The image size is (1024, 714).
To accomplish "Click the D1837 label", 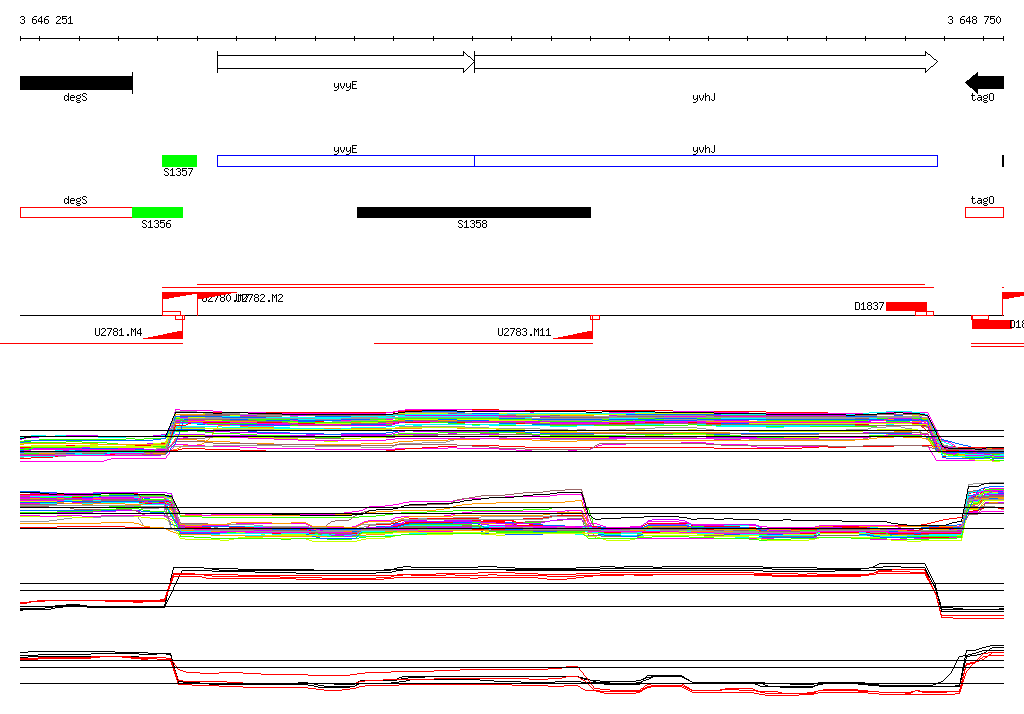I will pyautogui.click(x=869, y=306).
